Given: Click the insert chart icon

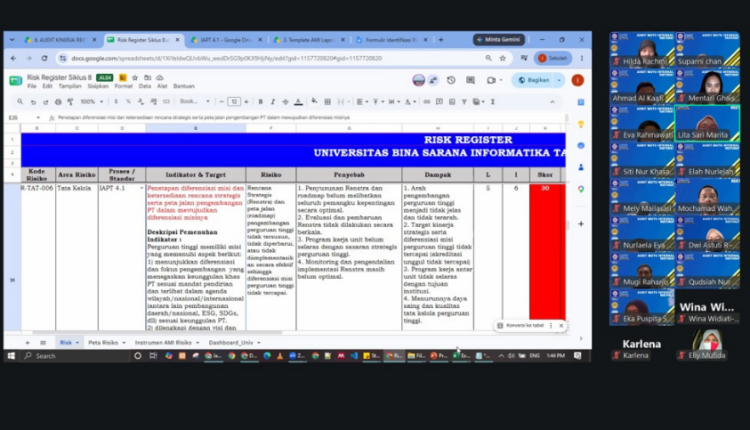Looking at the screenshot, I should point(452,102).
